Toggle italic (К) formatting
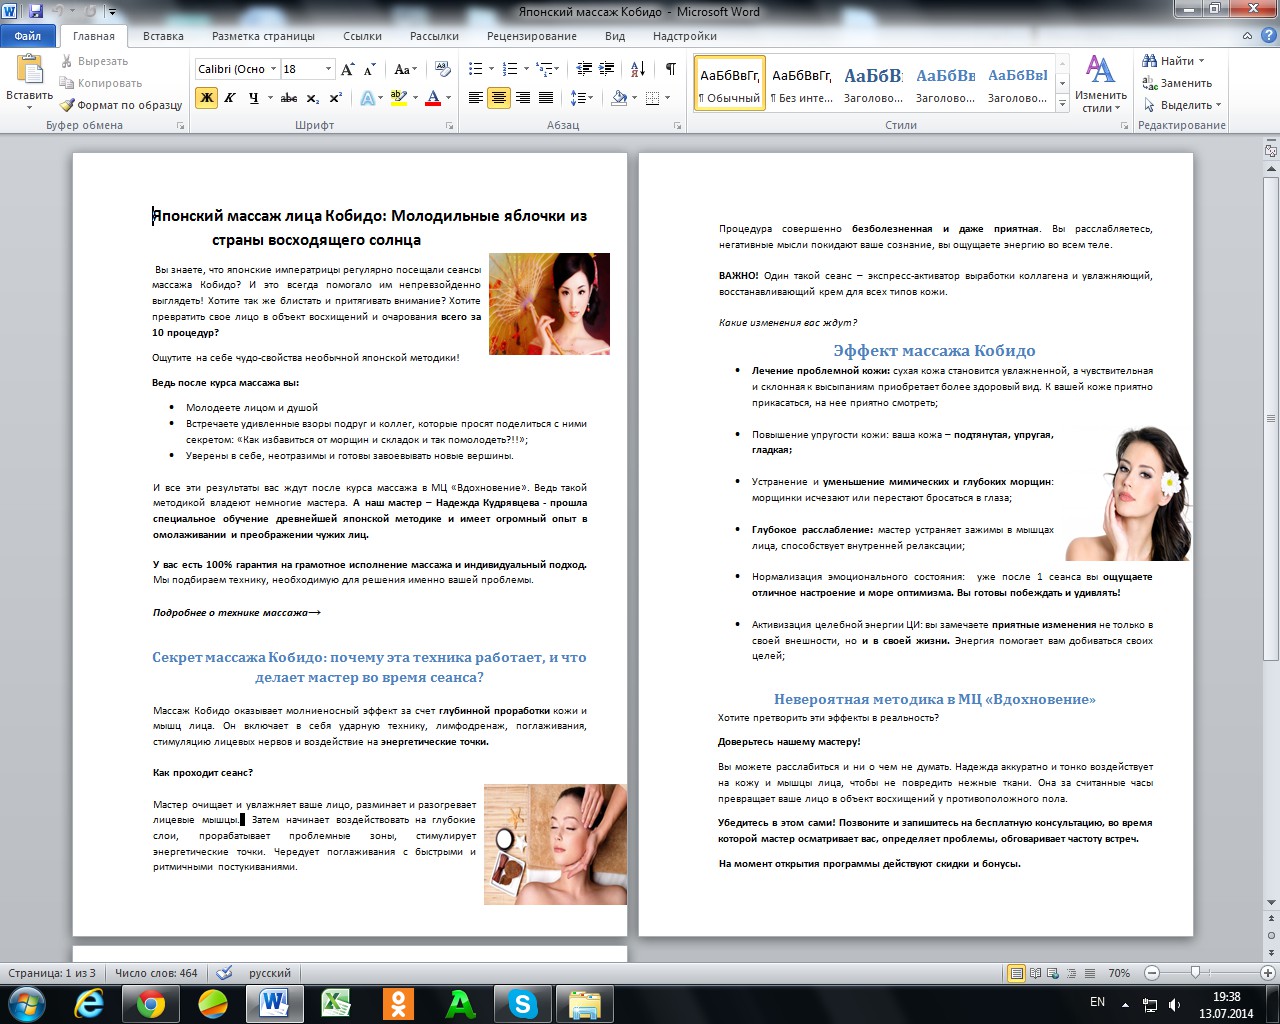 (x=230, y=98)
